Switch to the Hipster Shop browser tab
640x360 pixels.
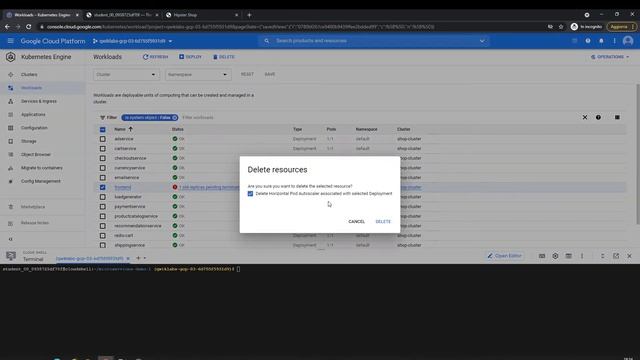click(202, 15)
